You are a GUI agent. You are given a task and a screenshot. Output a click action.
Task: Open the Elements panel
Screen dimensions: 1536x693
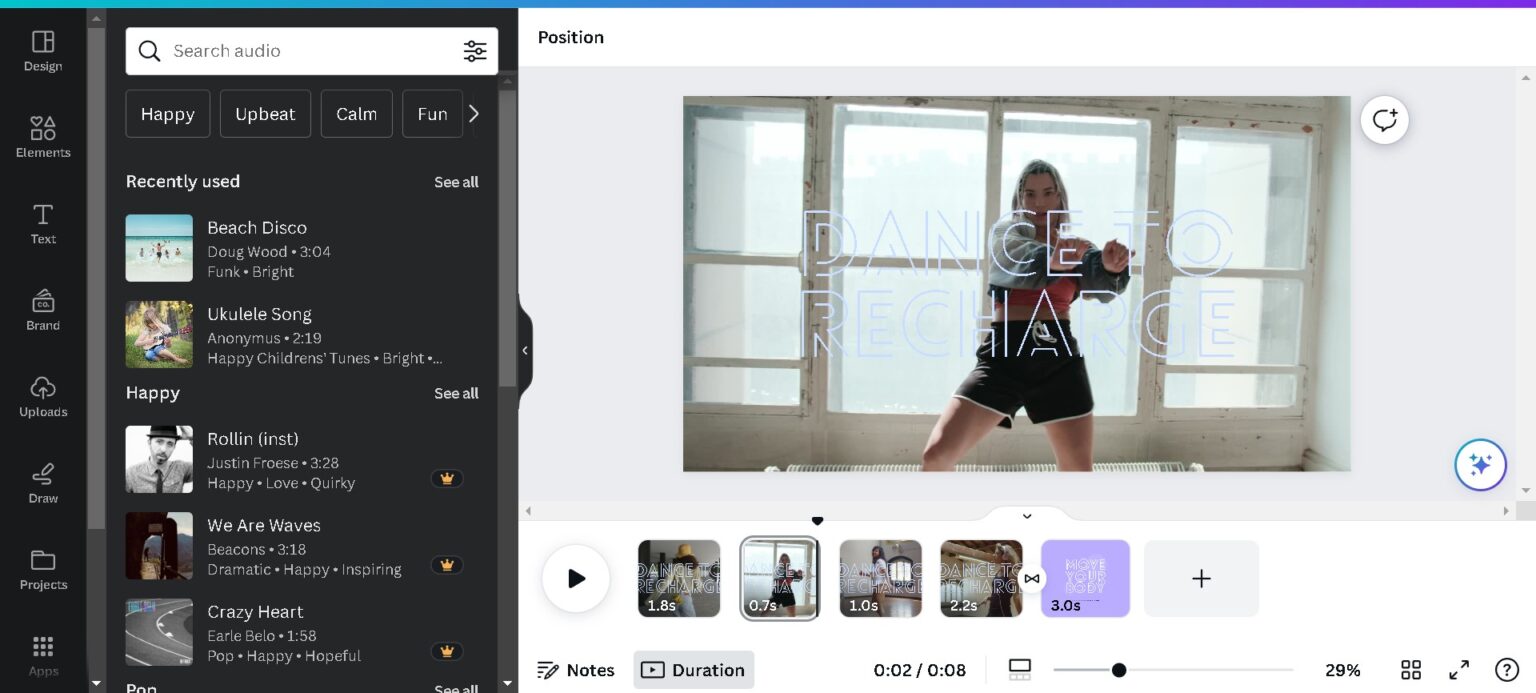(x=42, y=135)
